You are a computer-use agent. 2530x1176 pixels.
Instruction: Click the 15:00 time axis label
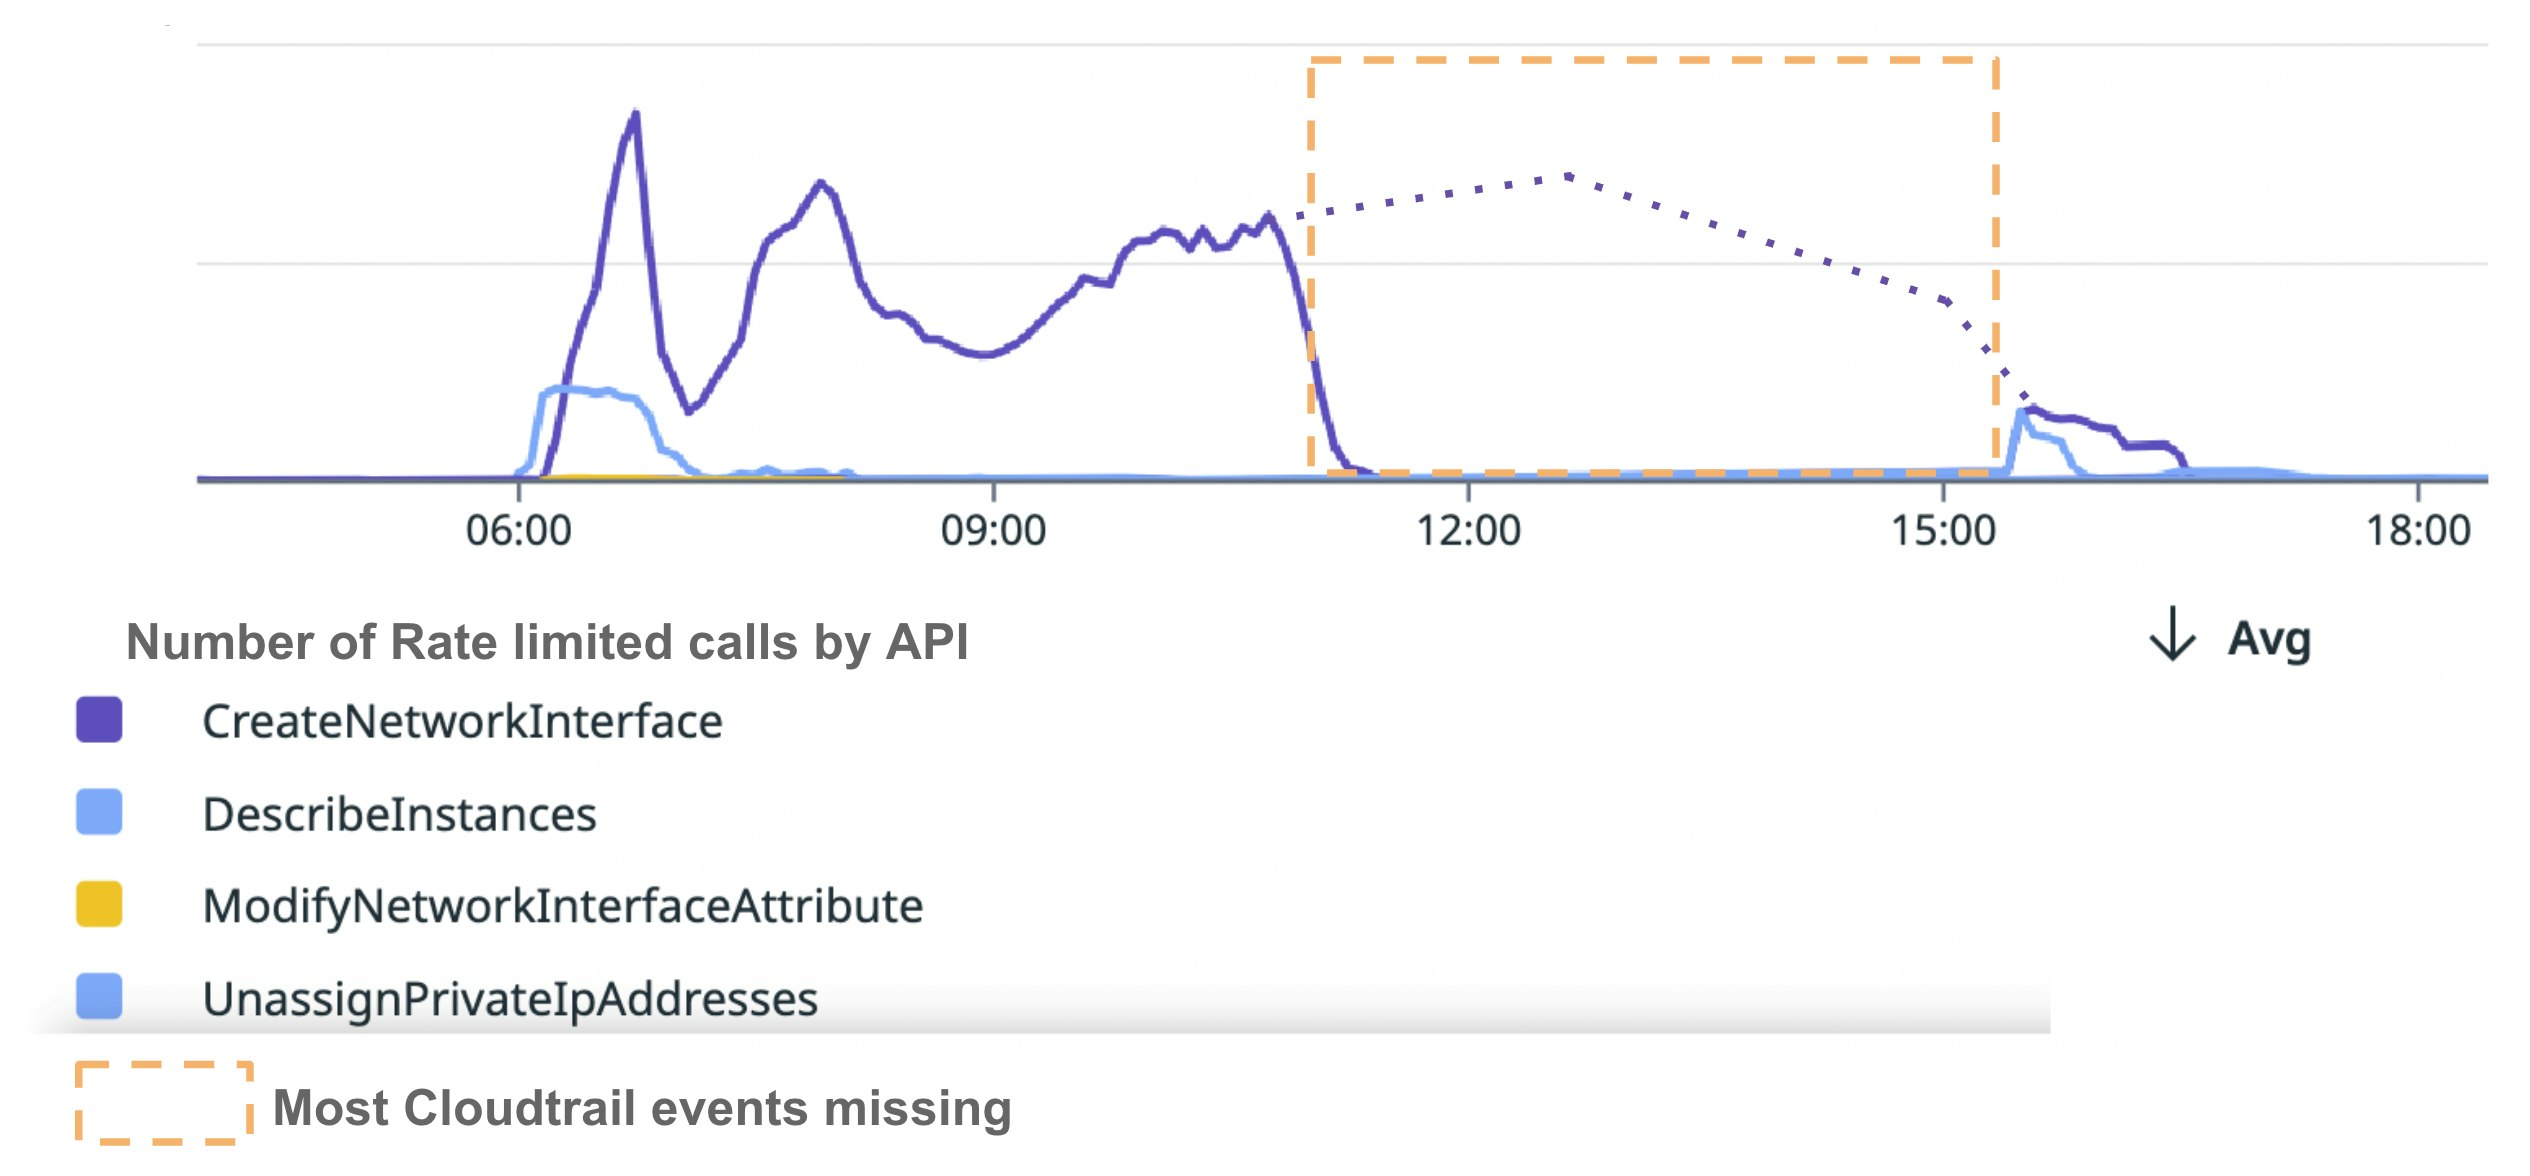1943,530
